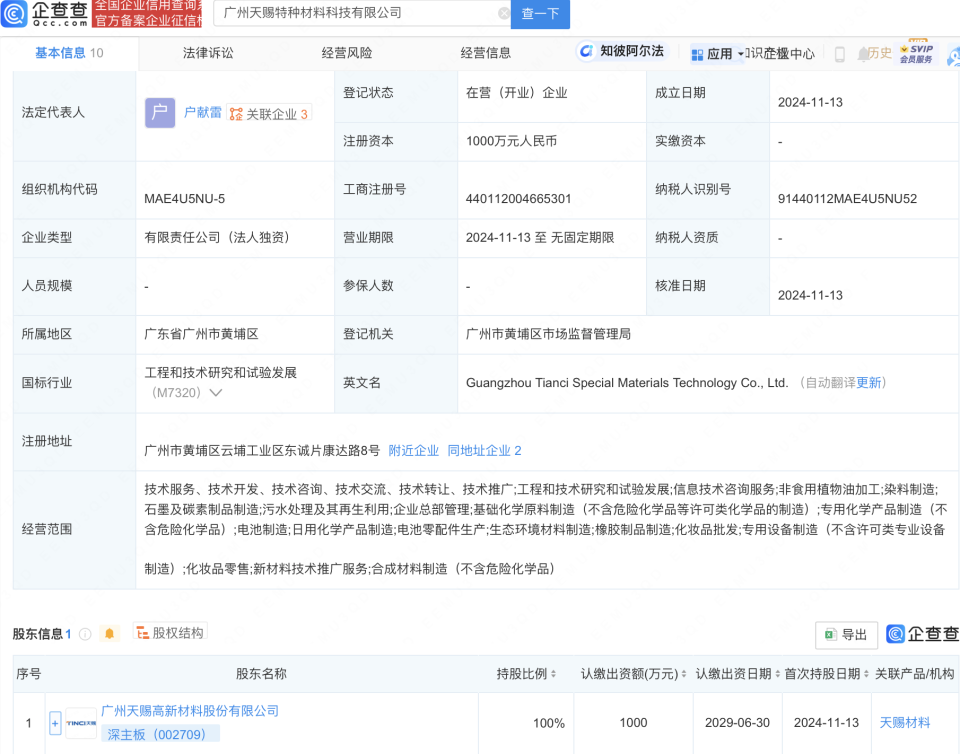Click the Qichacha logo beside the 导出 button
Viewport: 960px width, 754px height.
pos(923,634)
